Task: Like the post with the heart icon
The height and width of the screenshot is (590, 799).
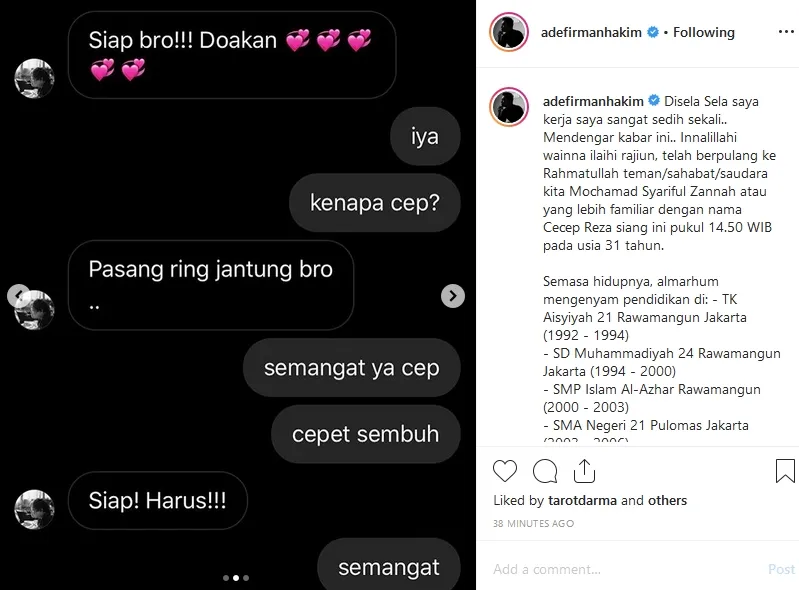Action: [x=504, y=471]
